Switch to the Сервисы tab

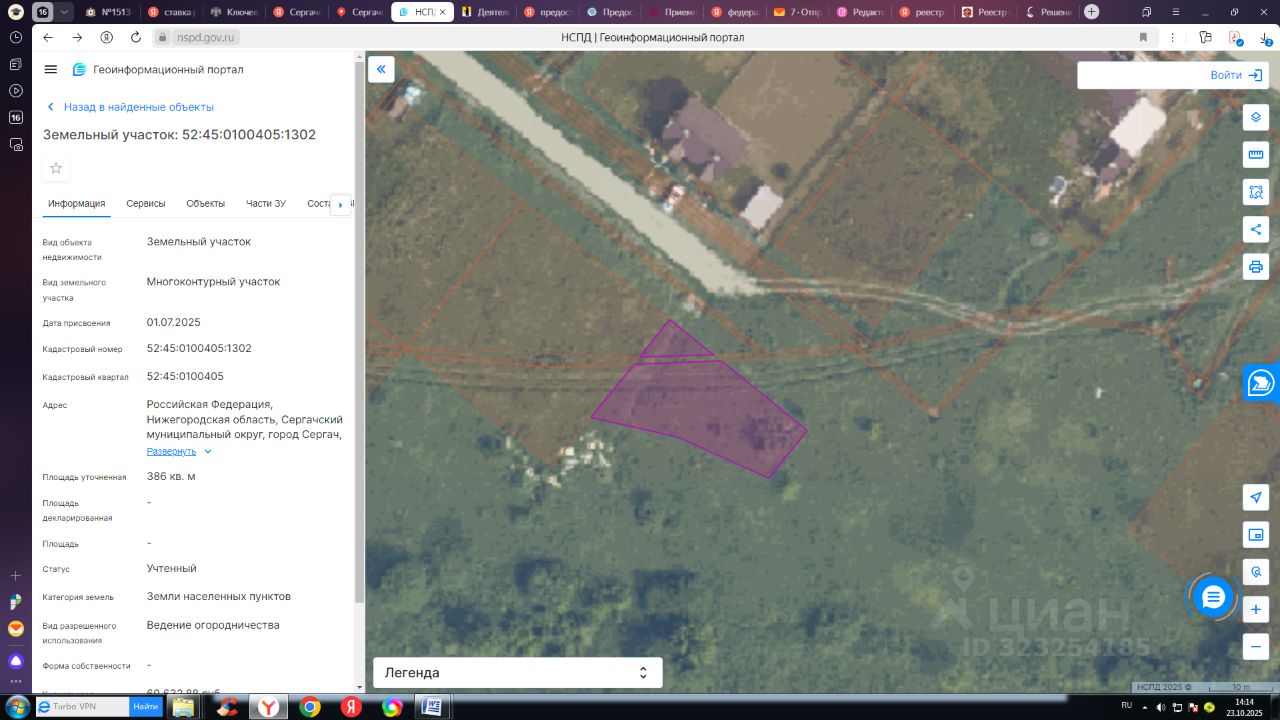point(146,203)
